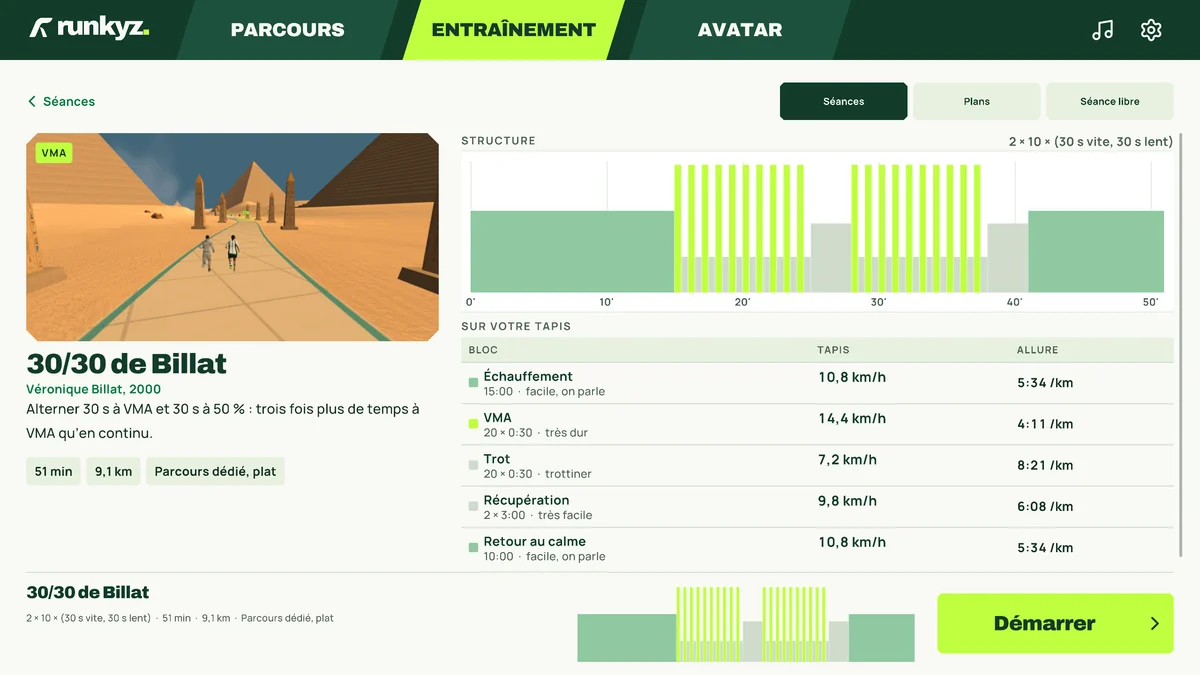Click the Trot grey square marker
Screen dimensions: 1200x675
[x=473, y=466]
